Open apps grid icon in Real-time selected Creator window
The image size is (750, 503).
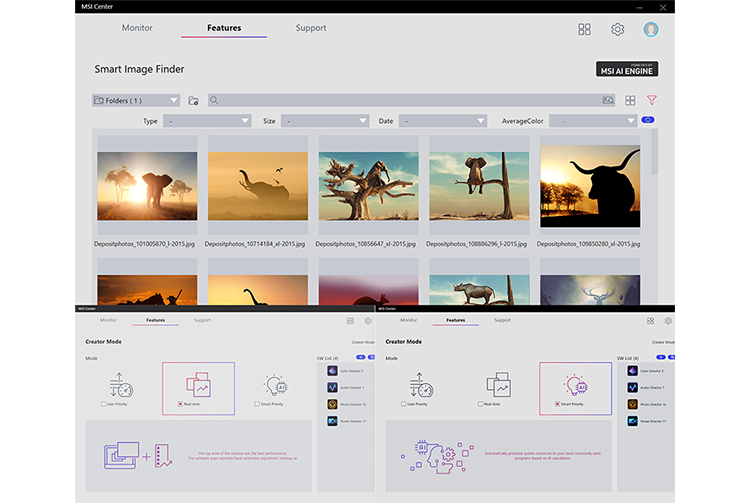coord(350,321)
